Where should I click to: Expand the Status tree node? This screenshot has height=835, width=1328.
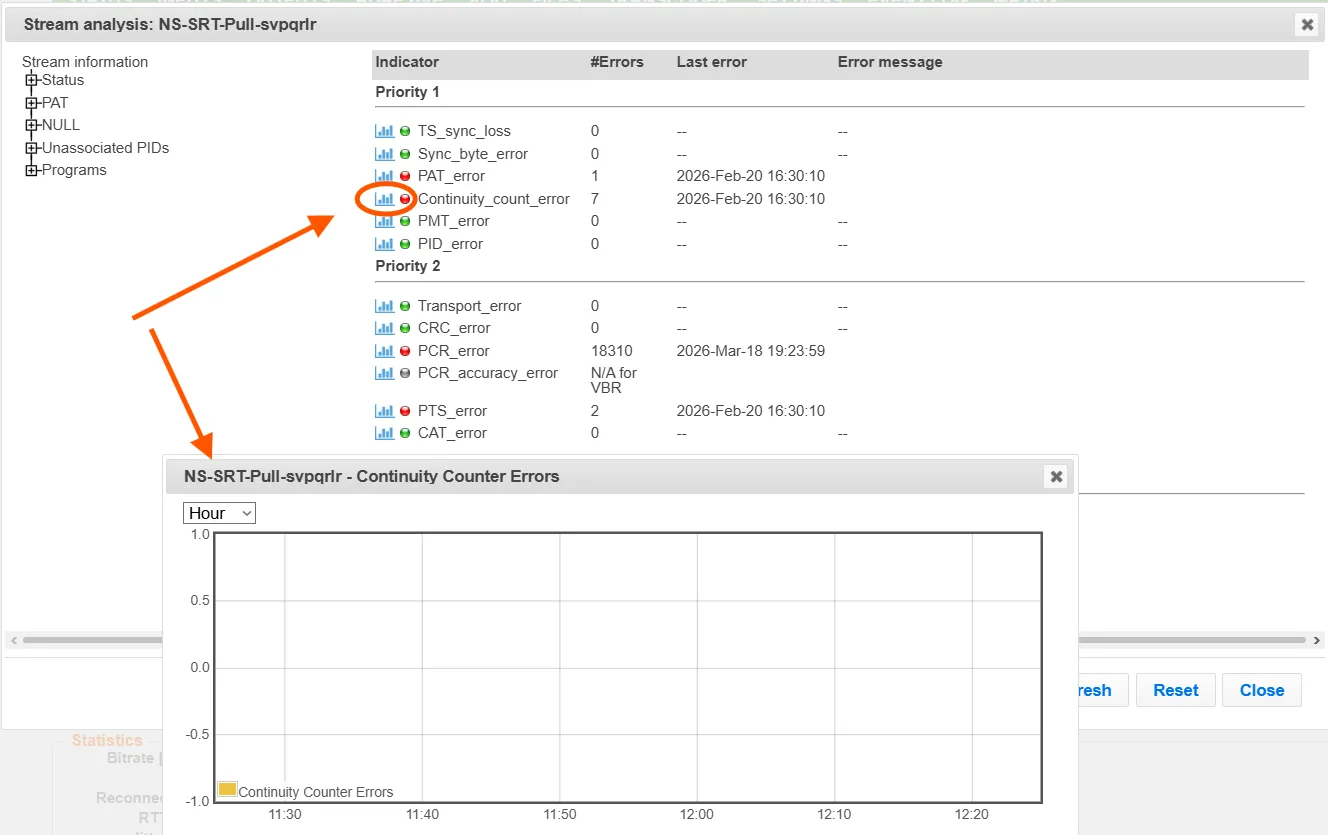(x=32, y=80)
